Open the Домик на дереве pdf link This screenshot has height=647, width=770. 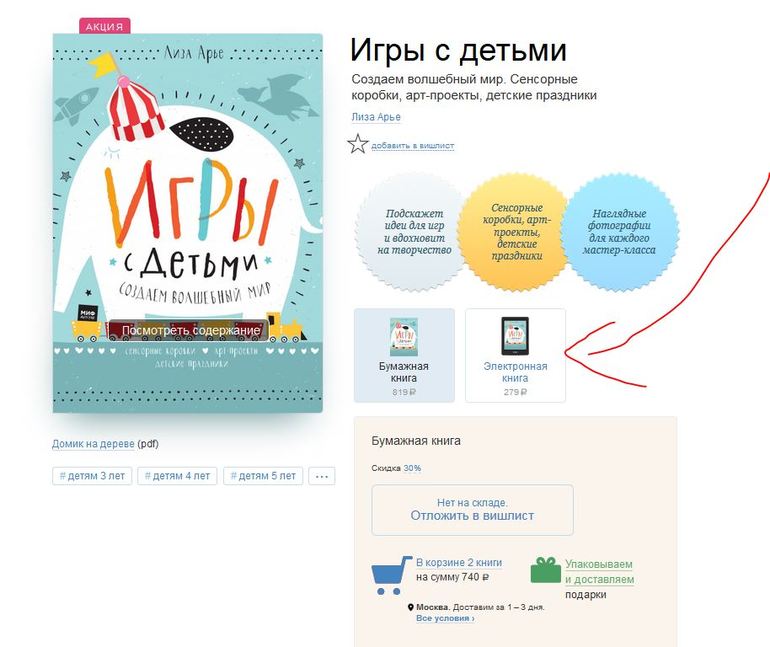pos(93,444)
